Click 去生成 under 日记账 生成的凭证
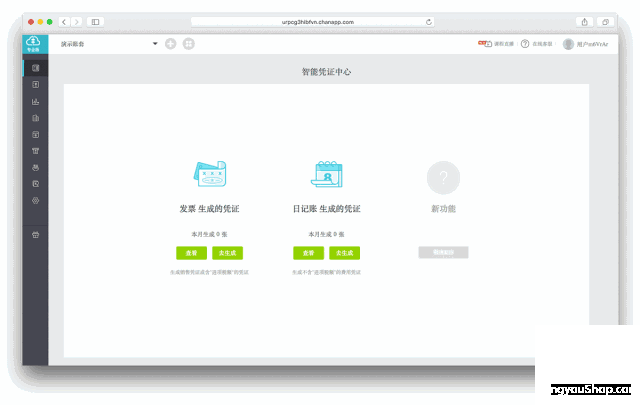This screenshot has height=405, width=640. point(344,253)
